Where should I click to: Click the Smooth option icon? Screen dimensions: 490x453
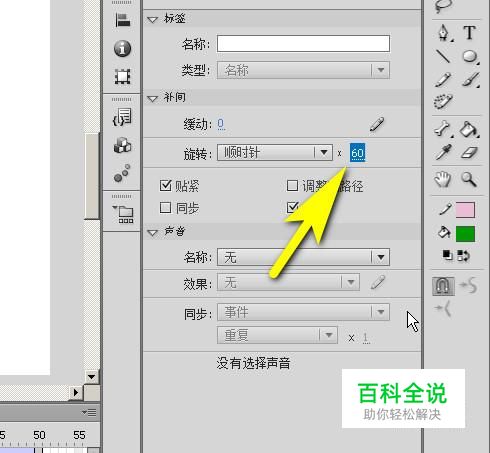coord(468,285)
